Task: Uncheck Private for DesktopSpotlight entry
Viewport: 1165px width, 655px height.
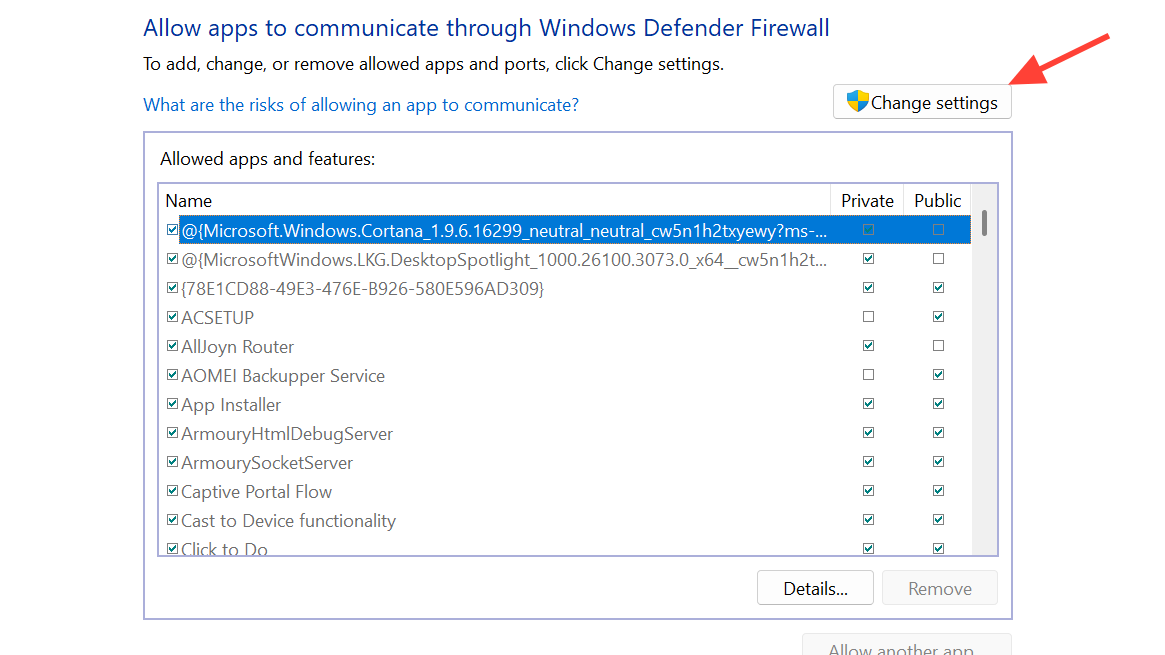Action: (868, 259)
